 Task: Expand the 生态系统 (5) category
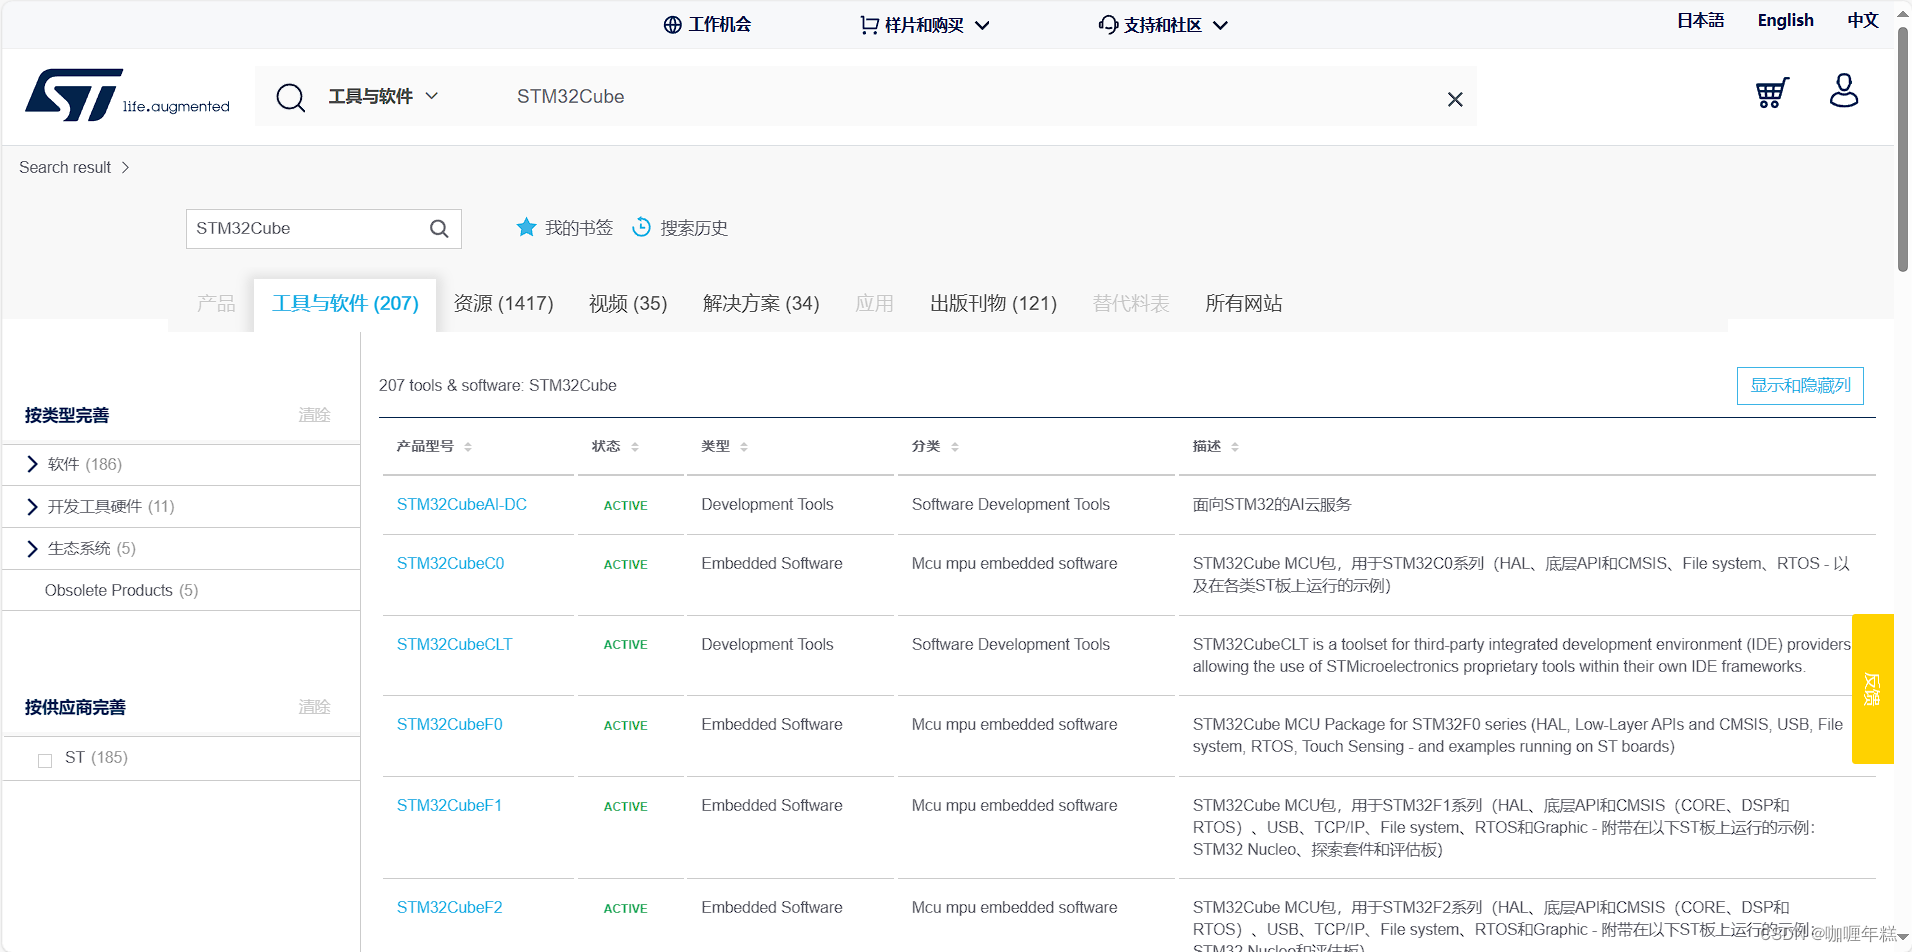32,548
